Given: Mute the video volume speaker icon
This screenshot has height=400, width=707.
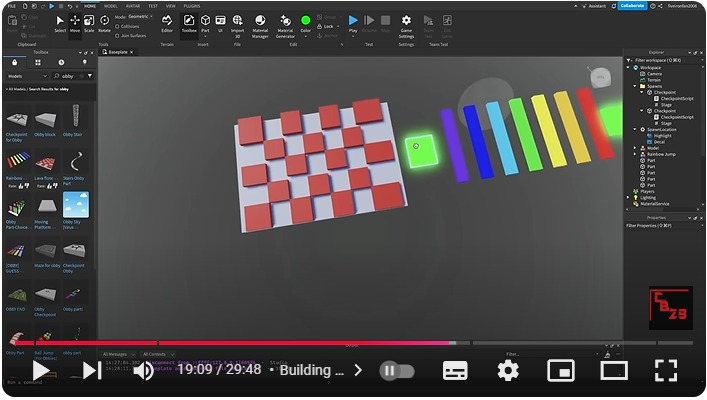Looking at the screenshot, I should tap(144, 371).
